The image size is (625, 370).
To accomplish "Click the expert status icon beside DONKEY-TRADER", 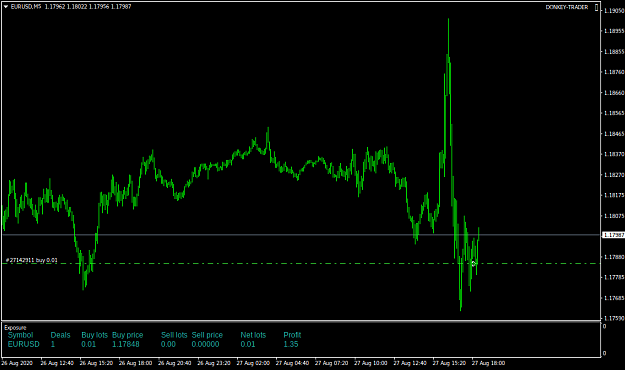I will (596, 7).
